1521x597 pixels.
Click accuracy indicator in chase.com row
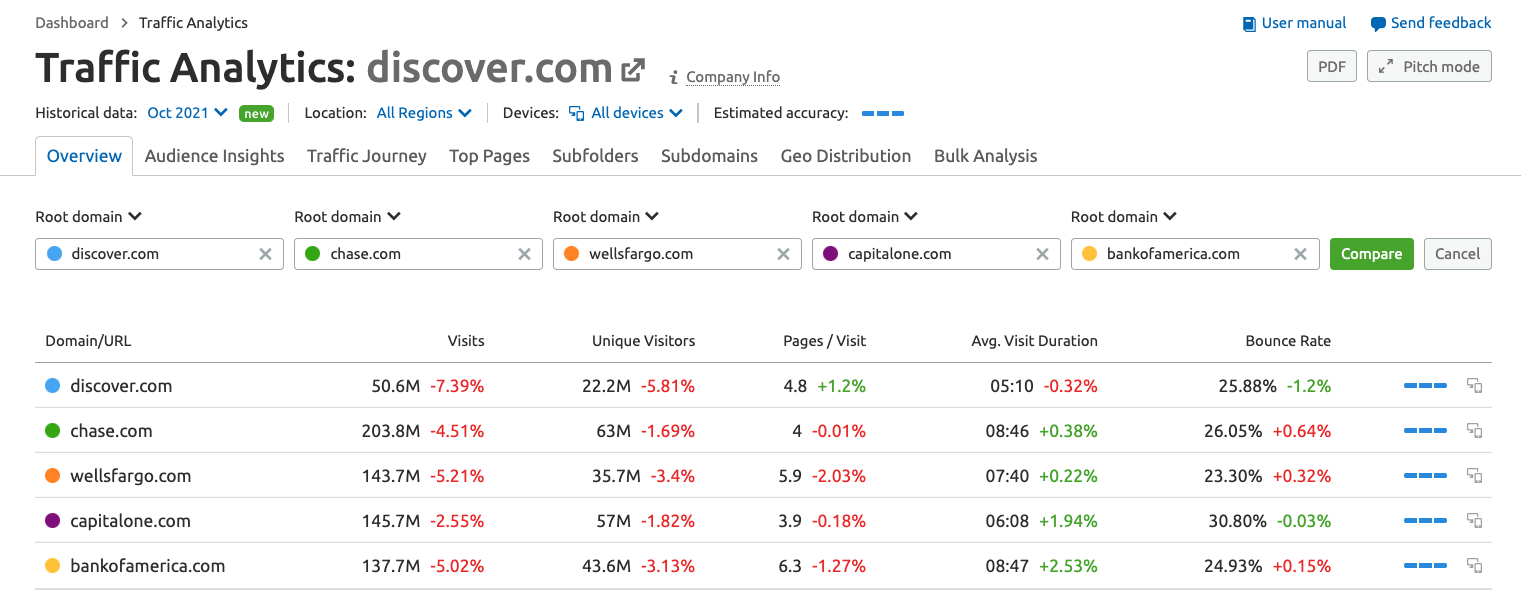click(x=1425, y=431)
